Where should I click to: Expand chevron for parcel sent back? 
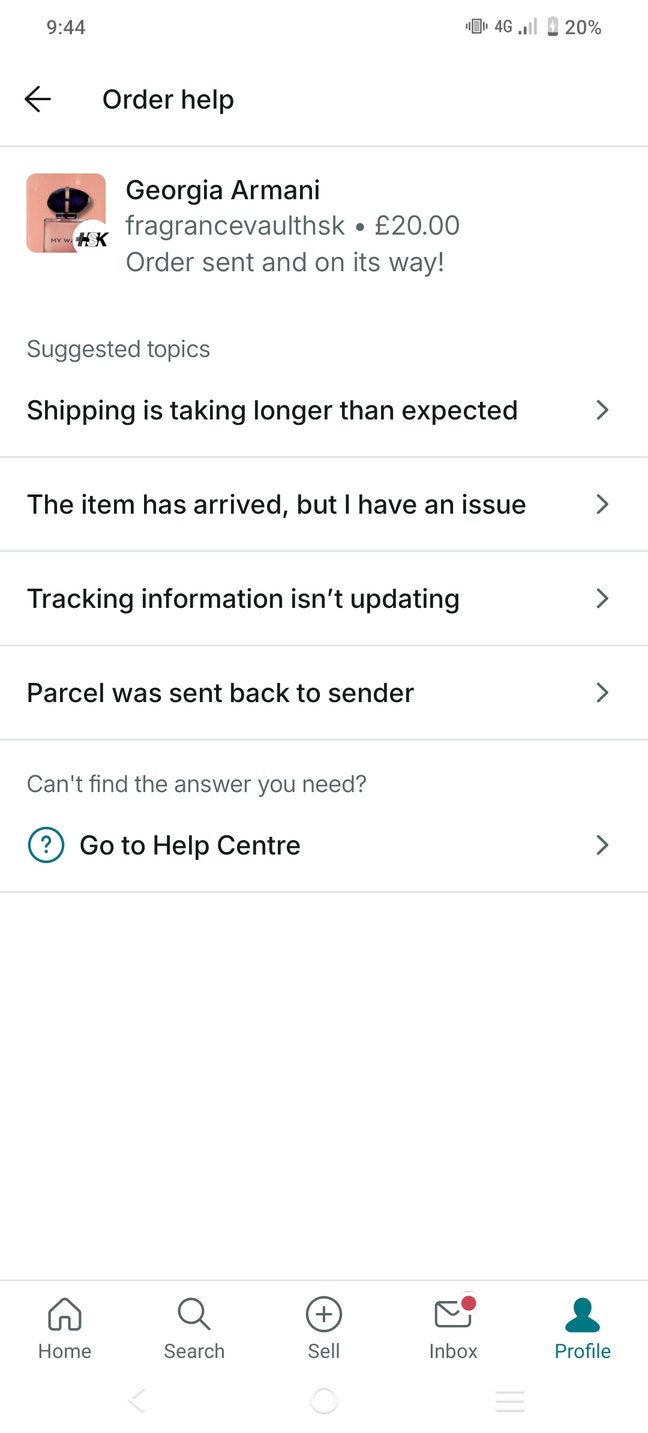pyautogui.click(x=602, y=692)
